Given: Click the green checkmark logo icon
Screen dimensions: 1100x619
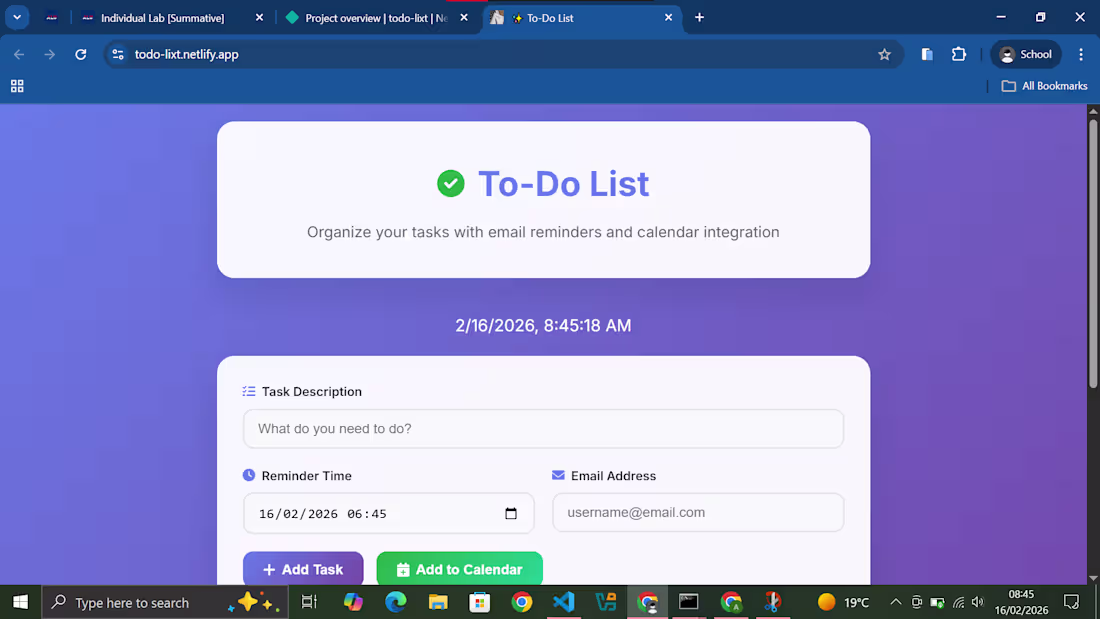Looking at the screenshot, I should 451,184.
